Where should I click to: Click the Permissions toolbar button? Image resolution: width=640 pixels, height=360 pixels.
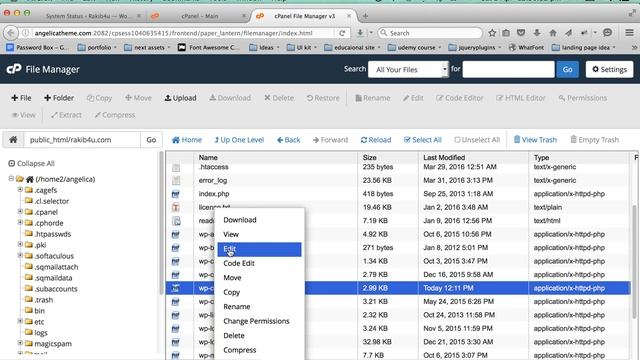pos(582,98)
